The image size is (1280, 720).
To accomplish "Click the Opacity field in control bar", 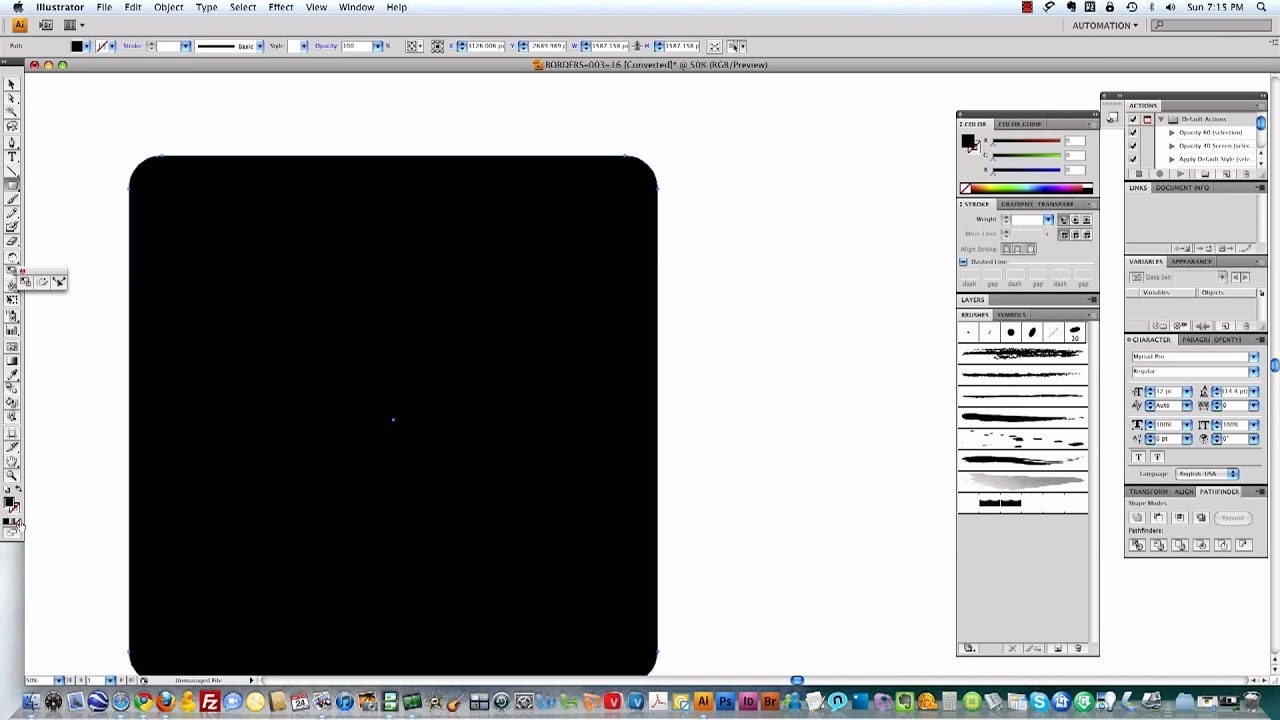I will tap(357, 46).
